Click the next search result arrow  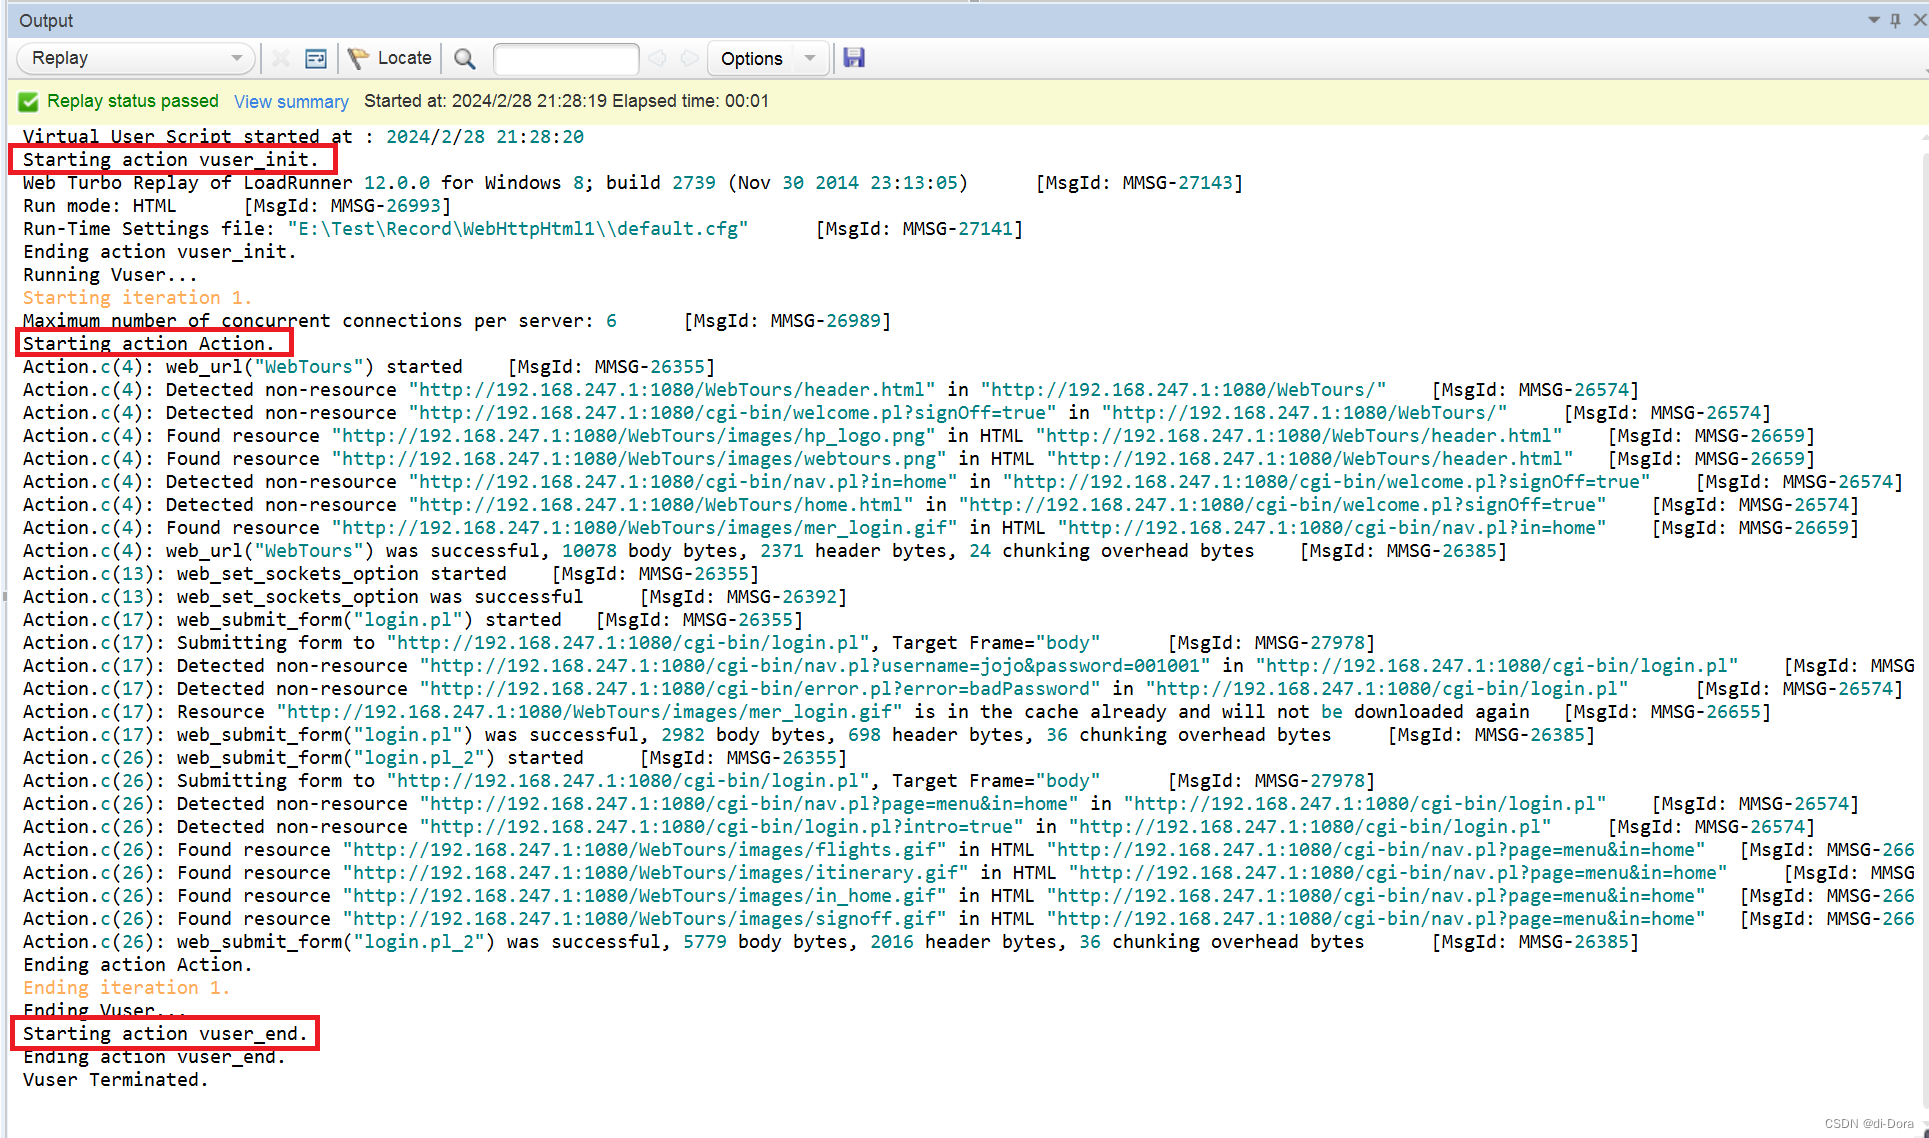689,58
